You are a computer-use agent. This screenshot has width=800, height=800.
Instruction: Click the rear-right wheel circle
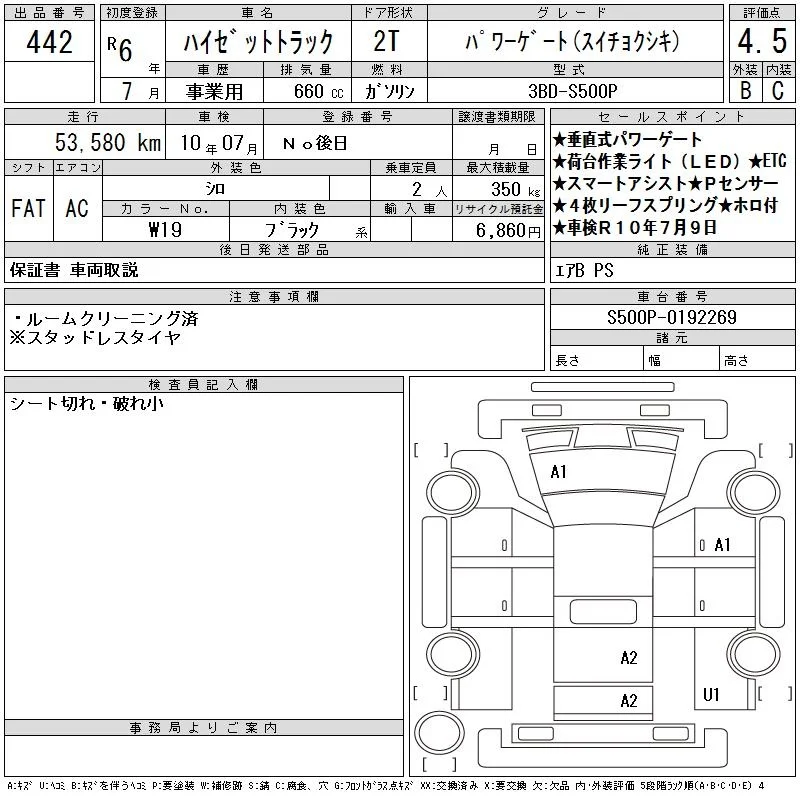(754, 654)
